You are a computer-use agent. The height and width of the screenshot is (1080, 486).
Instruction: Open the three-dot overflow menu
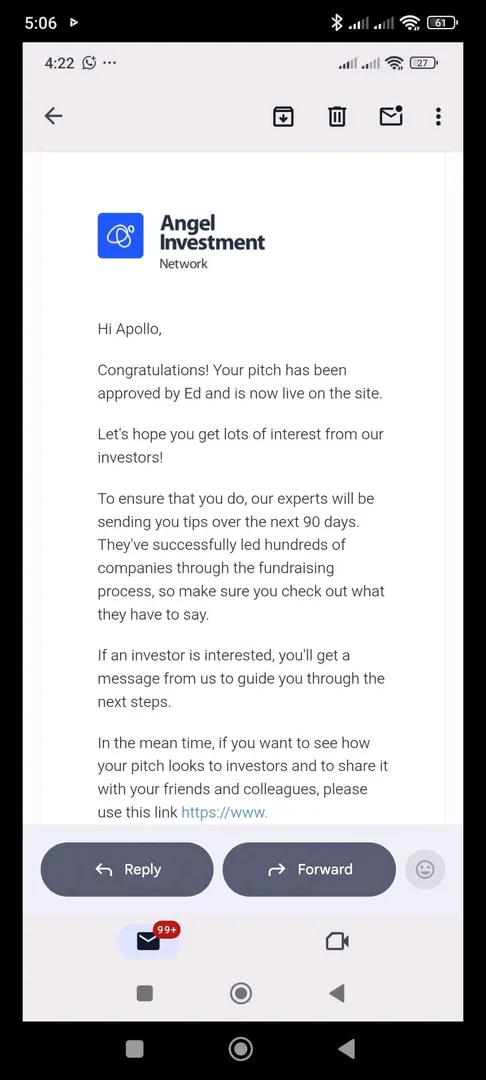pyautogui.click(x=438, y=116)
